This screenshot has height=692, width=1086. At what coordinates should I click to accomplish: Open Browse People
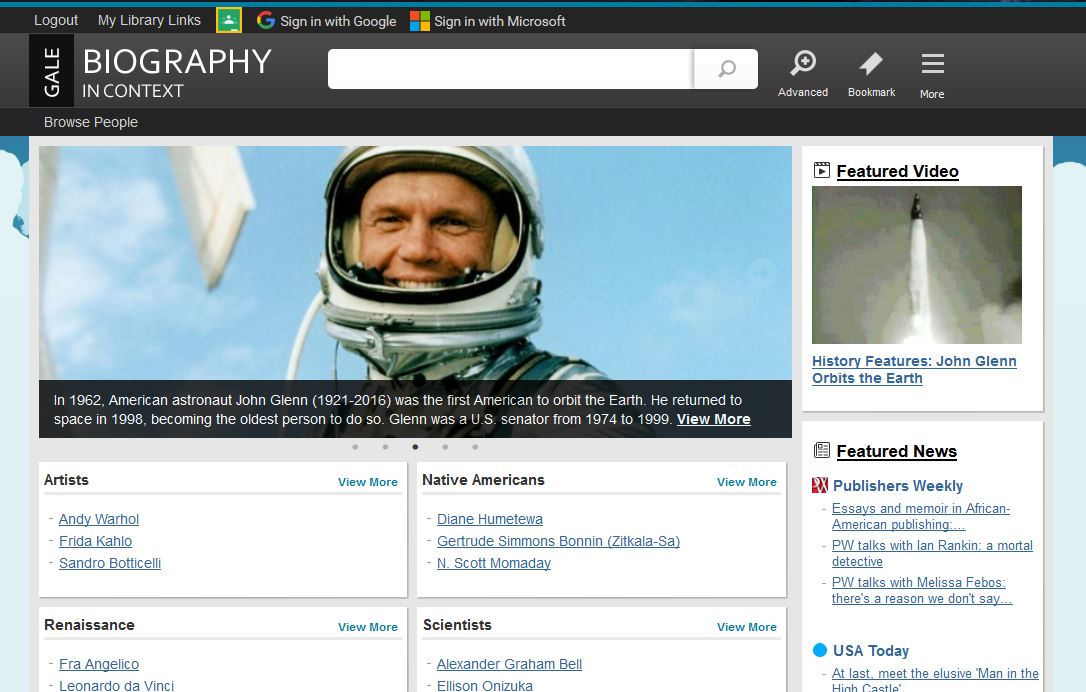coord(91,122)
